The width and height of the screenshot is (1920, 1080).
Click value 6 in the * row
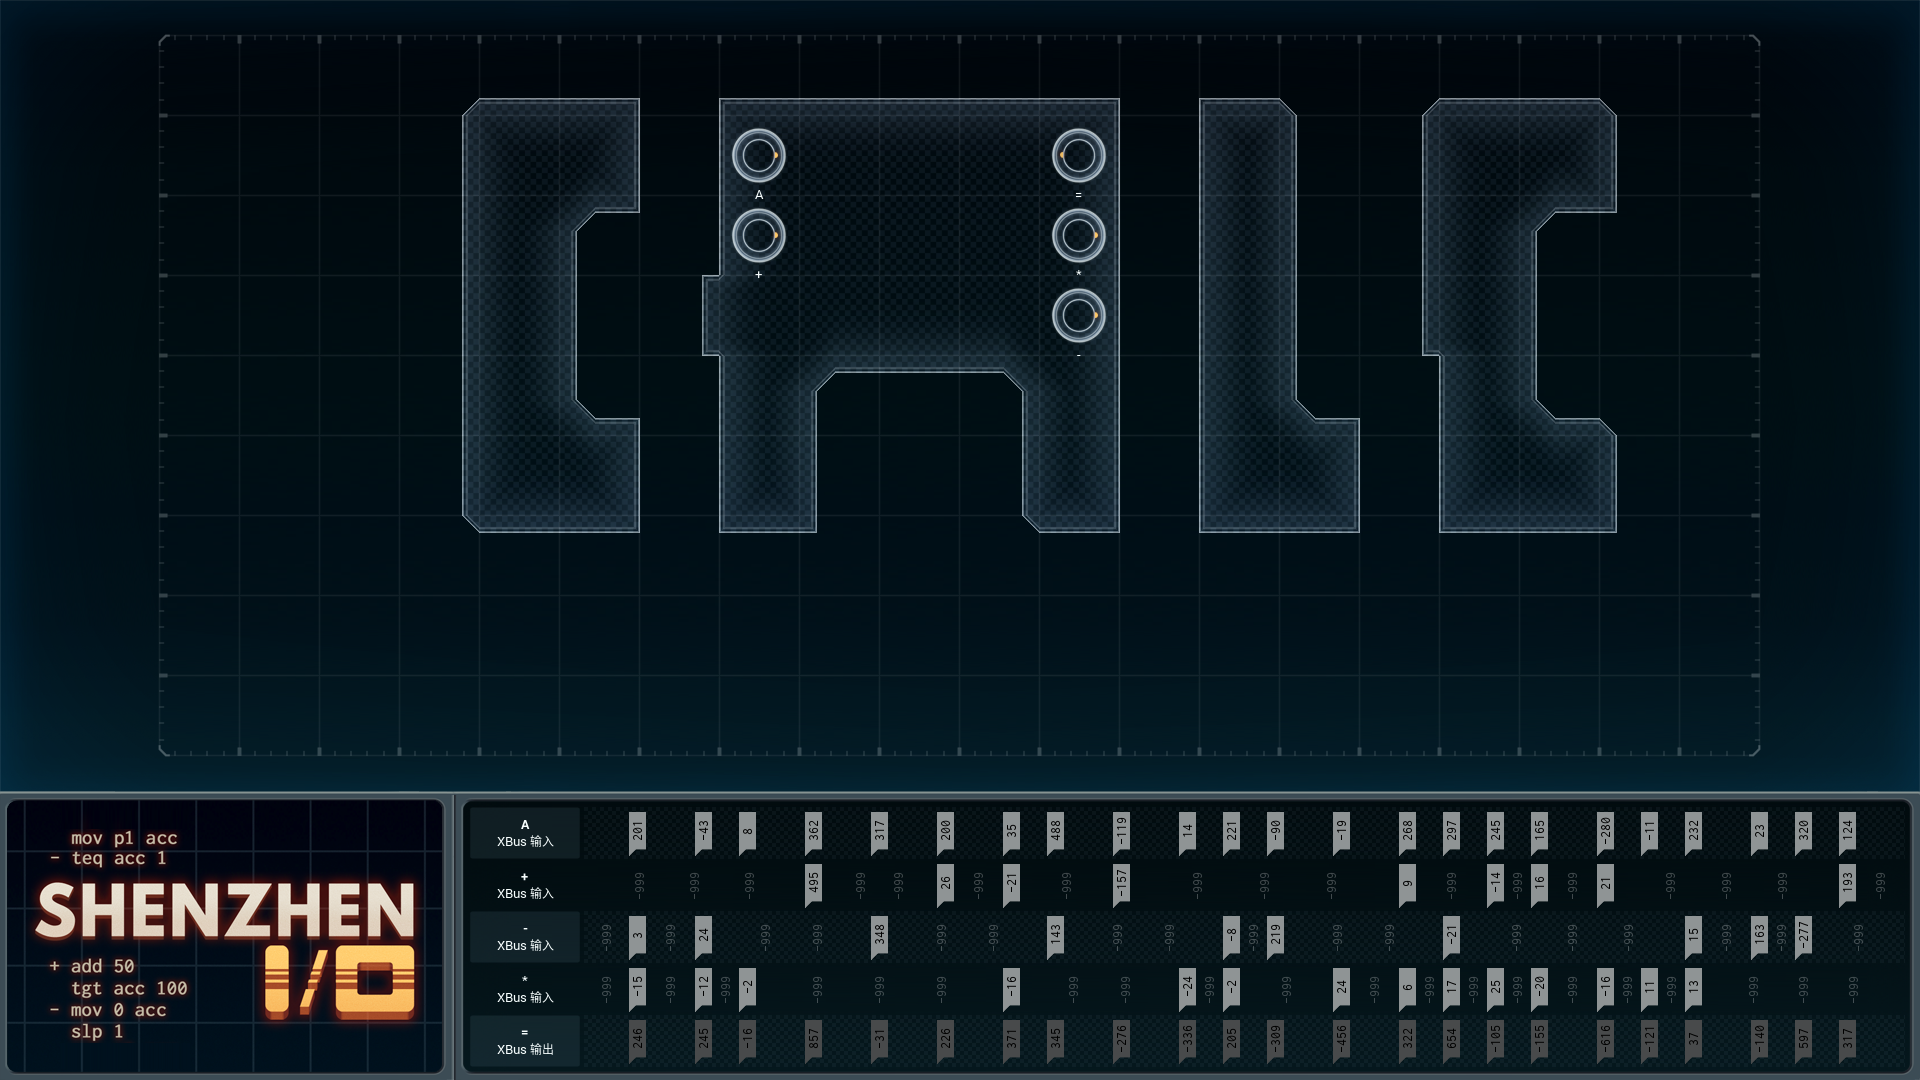coord(1408,987)
